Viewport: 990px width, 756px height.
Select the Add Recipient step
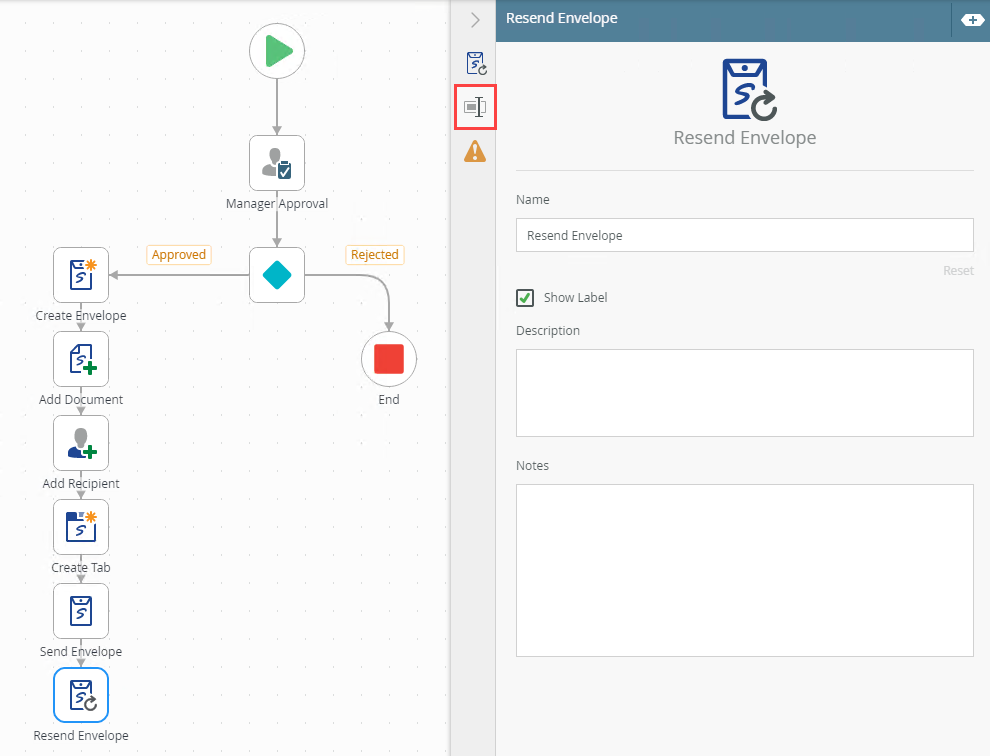(x=81, y=443)
